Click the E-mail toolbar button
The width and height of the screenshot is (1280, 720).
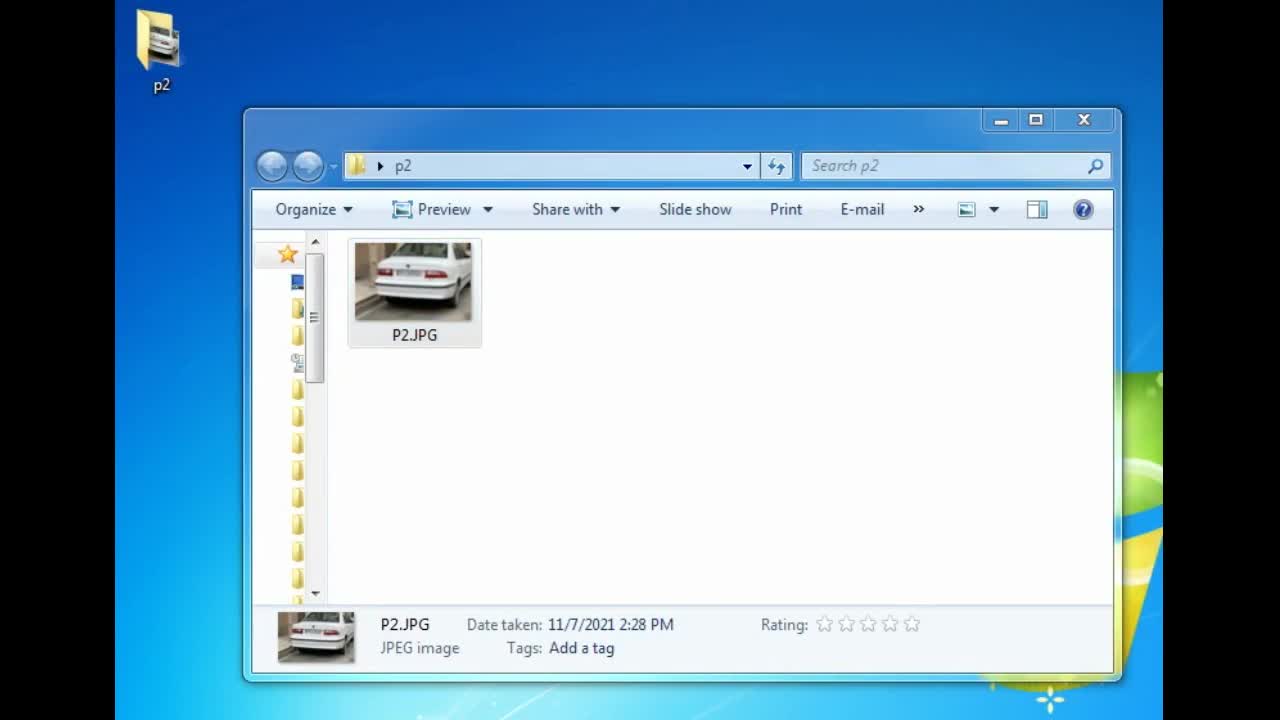[x=862, y=209]
